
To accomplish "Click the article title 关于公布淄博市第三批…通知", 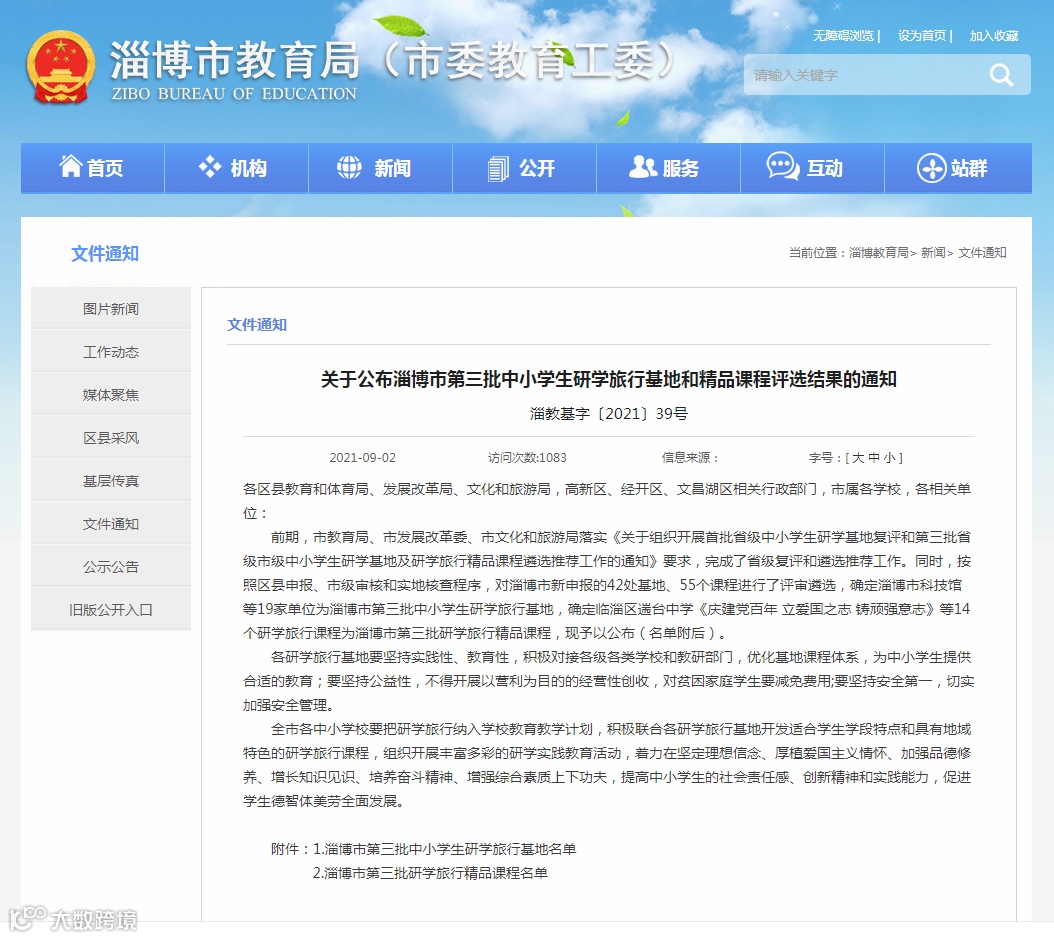I will (608, 379).
